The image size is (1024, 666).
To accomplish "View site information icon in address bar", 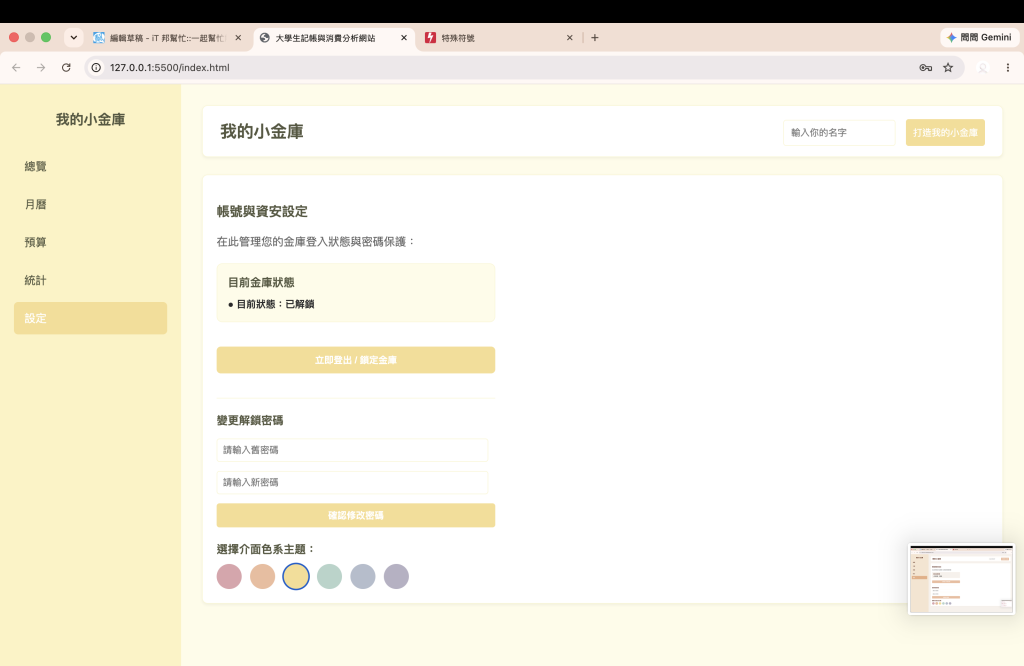I will [96, 67].
